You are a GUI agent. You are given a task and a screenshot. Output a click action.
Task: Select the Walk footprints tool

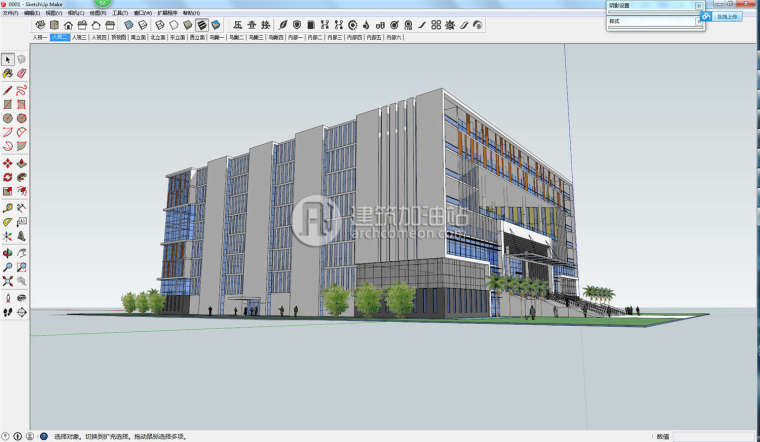click(8, 312)
